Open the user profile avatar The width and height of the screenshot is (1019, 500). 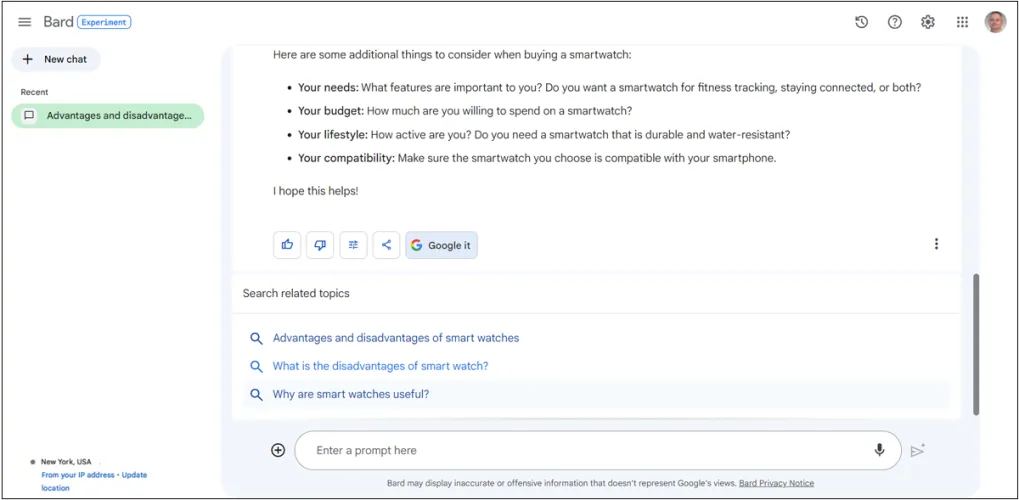coord(995,22)
